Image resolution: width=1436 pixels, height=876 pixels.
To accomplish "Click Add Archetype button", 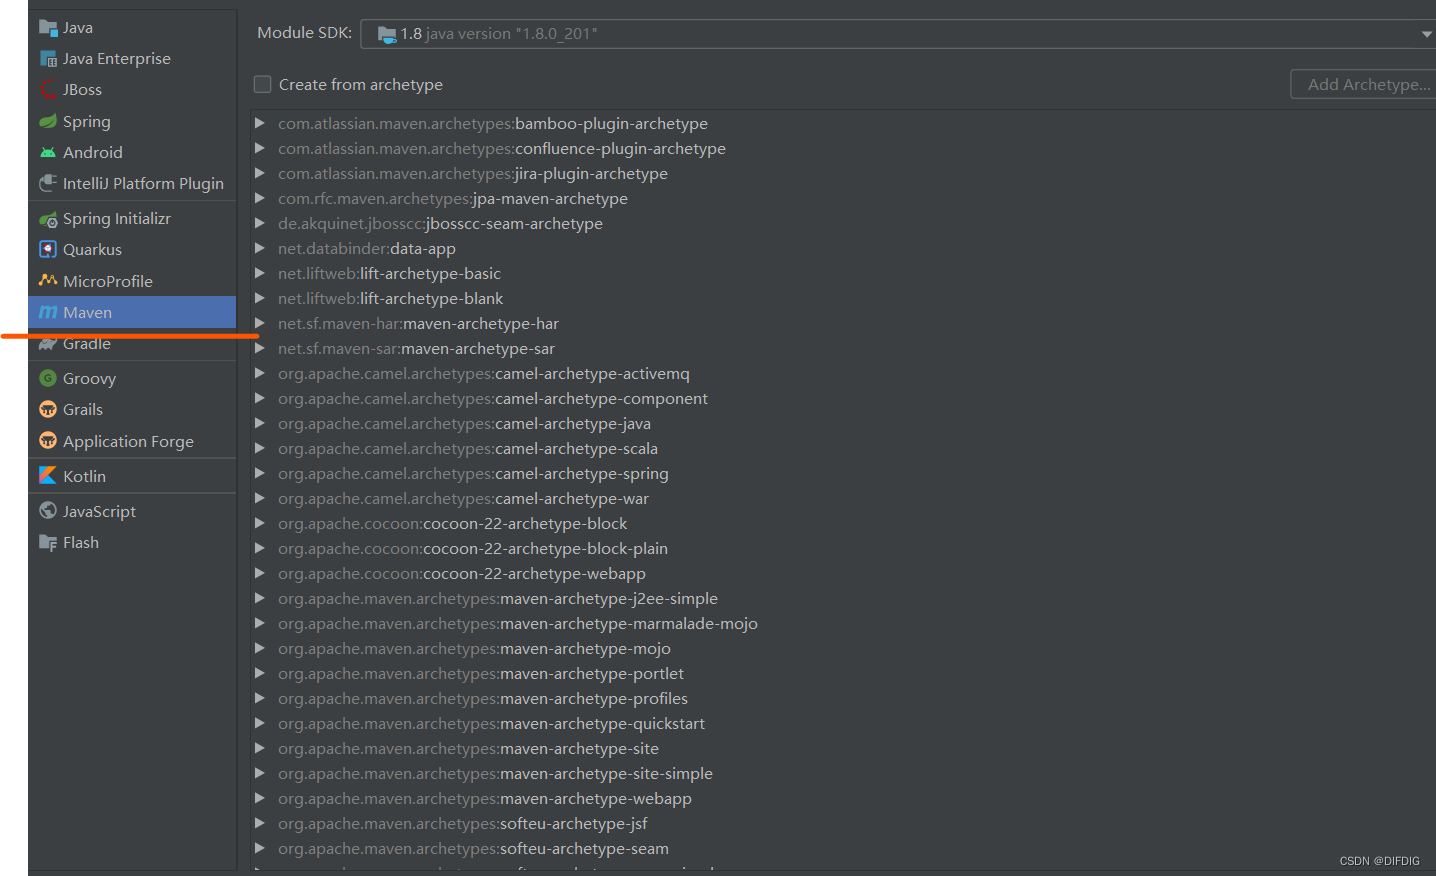I will pyautogui.click(x=1364, y=84).
